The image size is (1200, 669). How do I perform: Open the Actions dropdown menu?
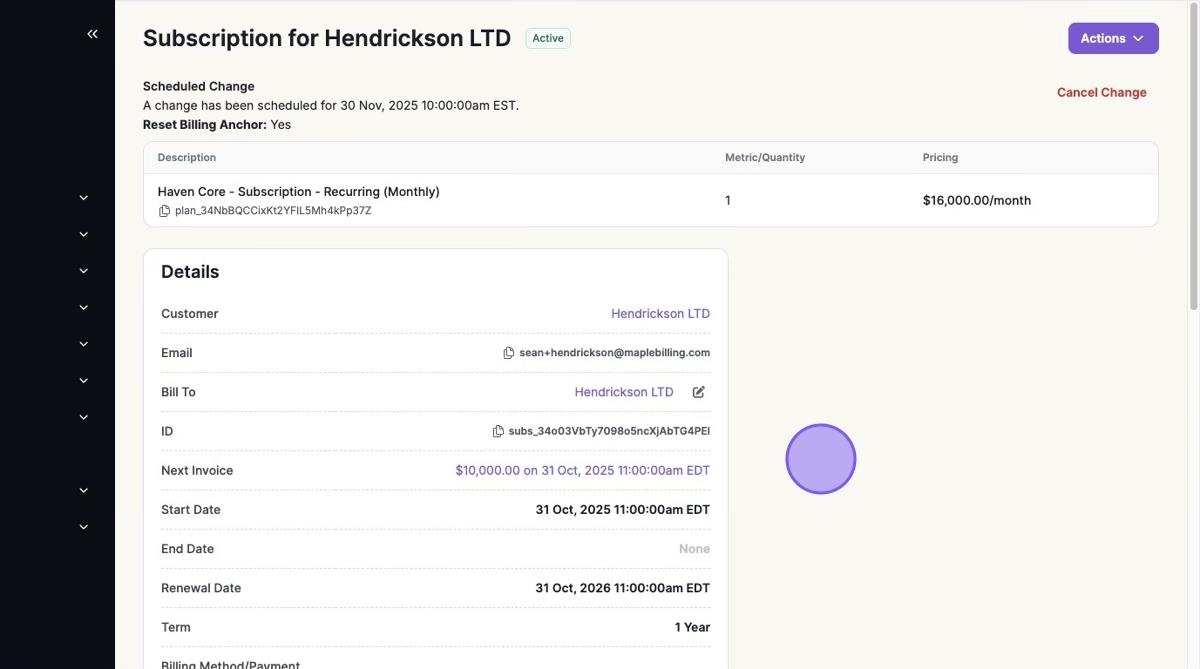1112,38
